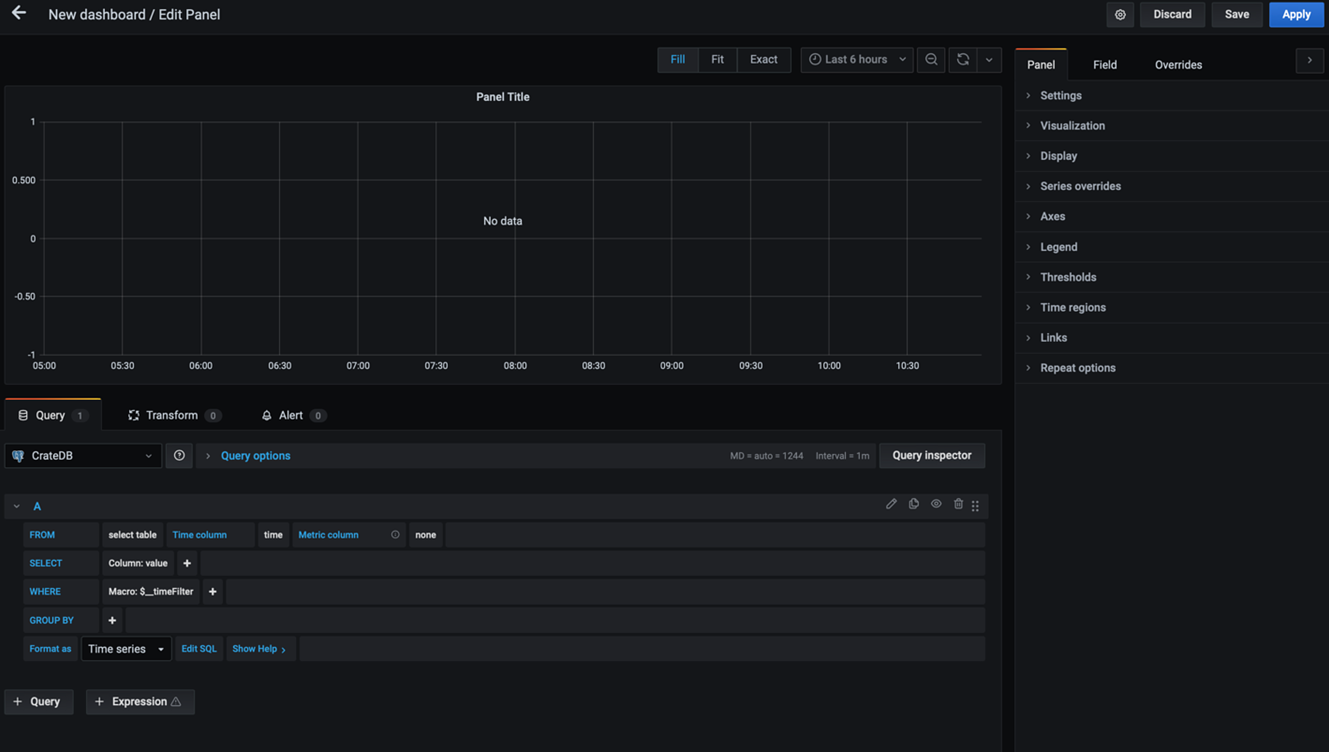Click the Panel Title heading
This screenshot has height=752, width=1329.
tap(503, 97)
